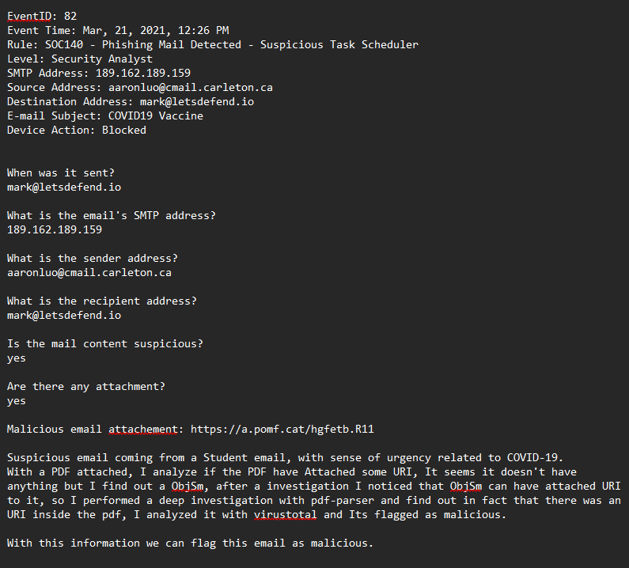The height and width of the screenshot is (568, 629).
Task: Click the first underlined 'ObjSm' word
Action: [187, 486]
